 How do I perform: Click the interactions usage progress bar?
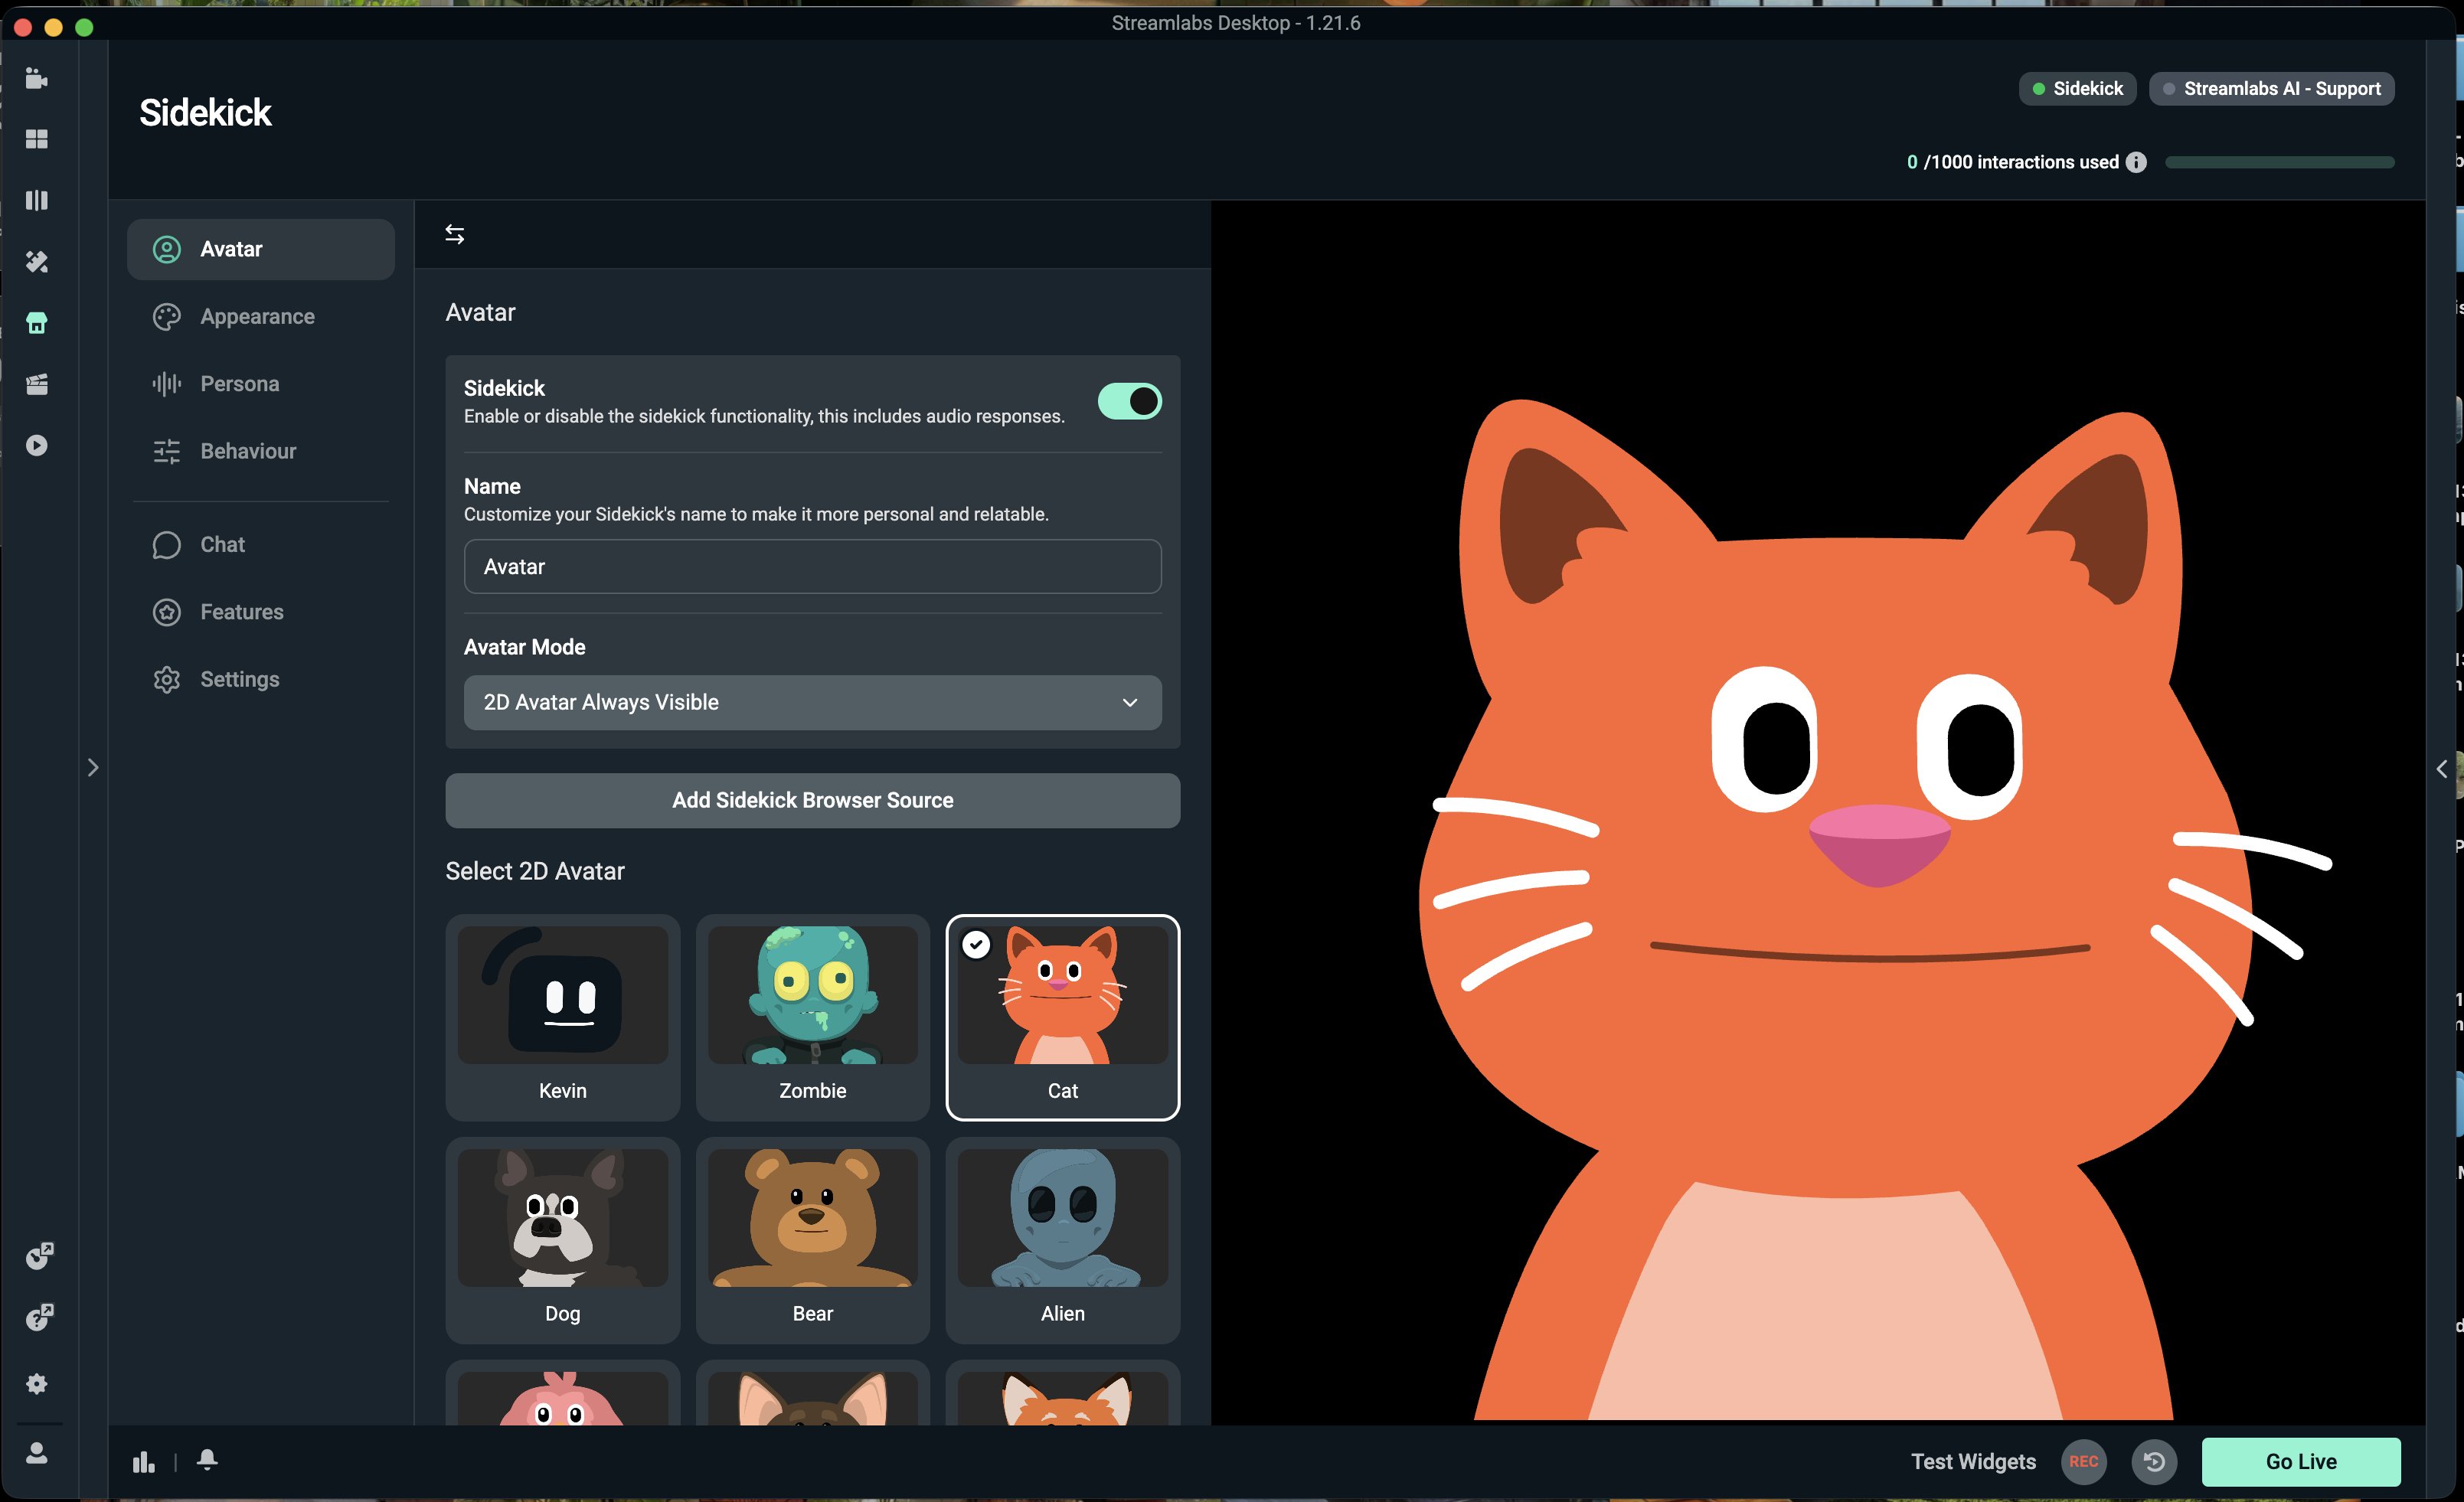tap(2279, 162)
